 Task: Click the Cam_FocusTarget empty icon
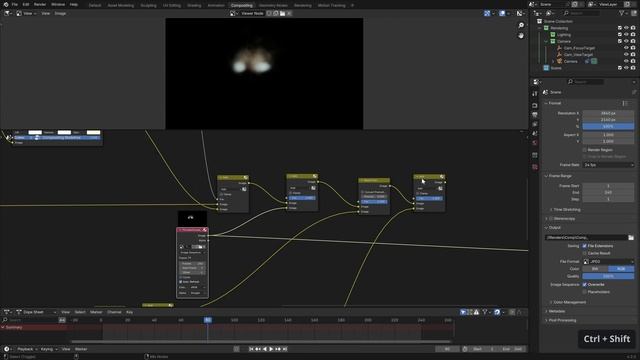pos(560,48)
